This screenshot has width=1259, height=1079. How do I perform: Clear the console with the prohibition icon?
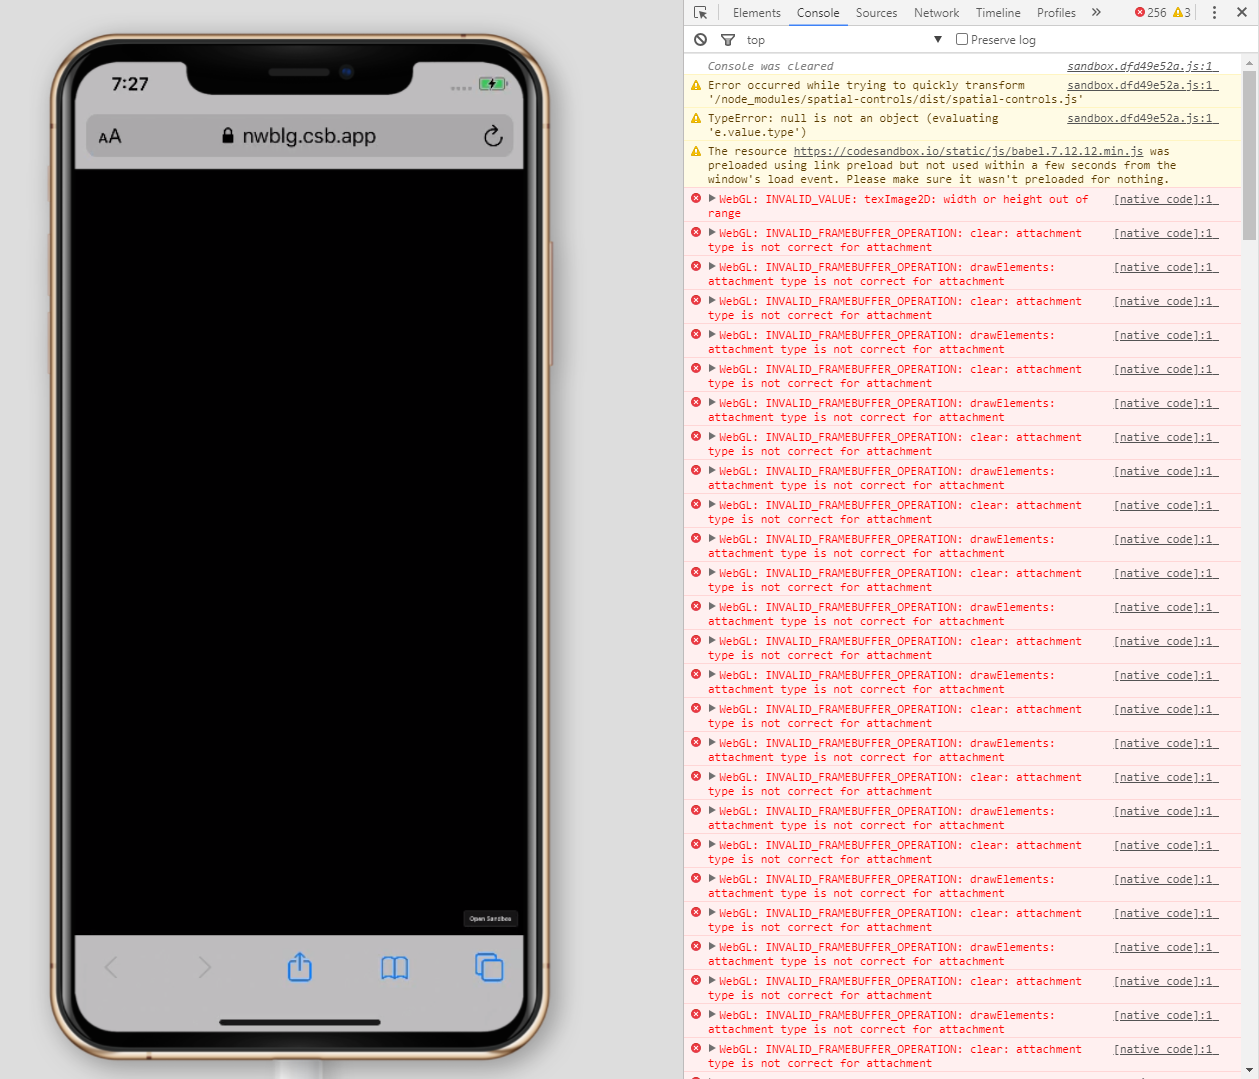700,39
